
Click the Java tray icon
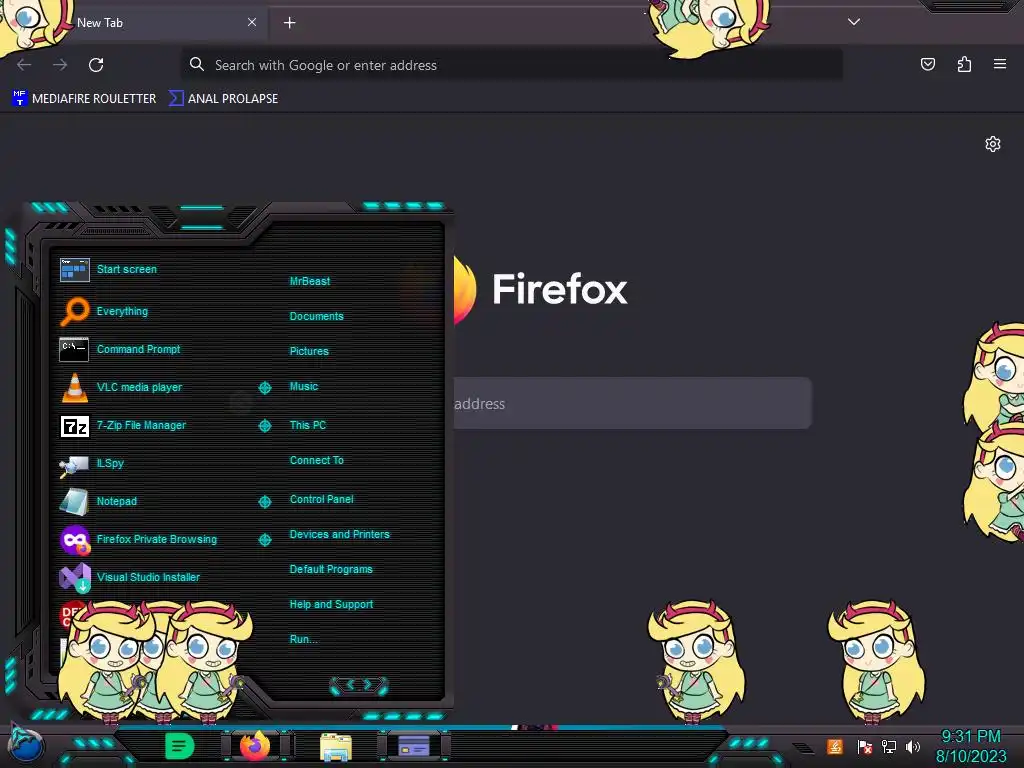click(835, 746)
